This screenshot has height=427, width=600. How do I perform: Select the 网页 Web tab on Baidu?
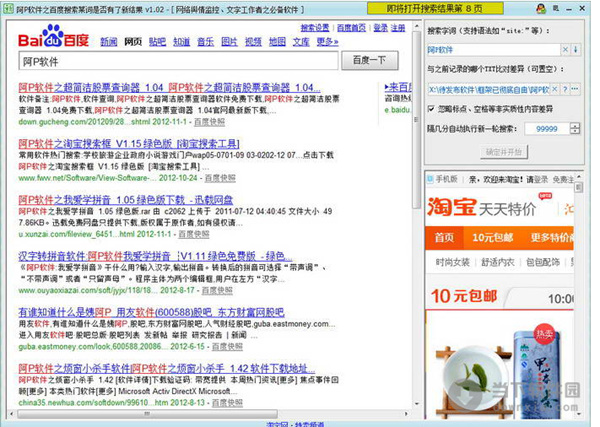click(x=133, y=42)
